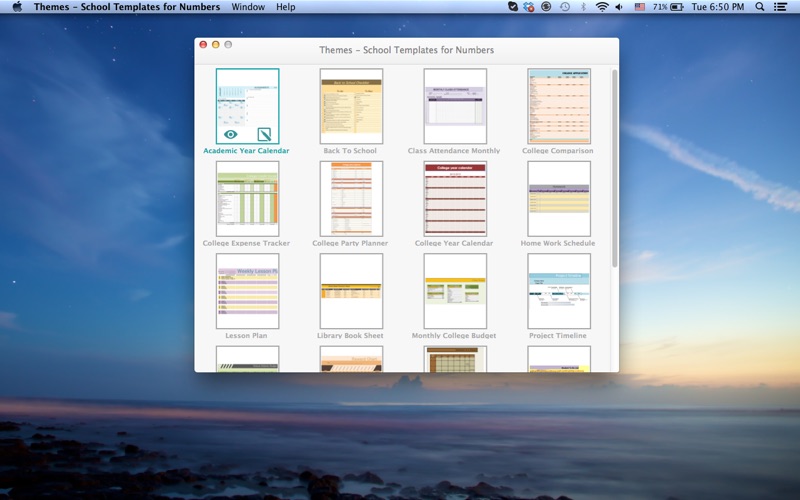The image size is (800, 500).
Task: Select the Back To School template thumbnail
Action: [x=351, y=106]
